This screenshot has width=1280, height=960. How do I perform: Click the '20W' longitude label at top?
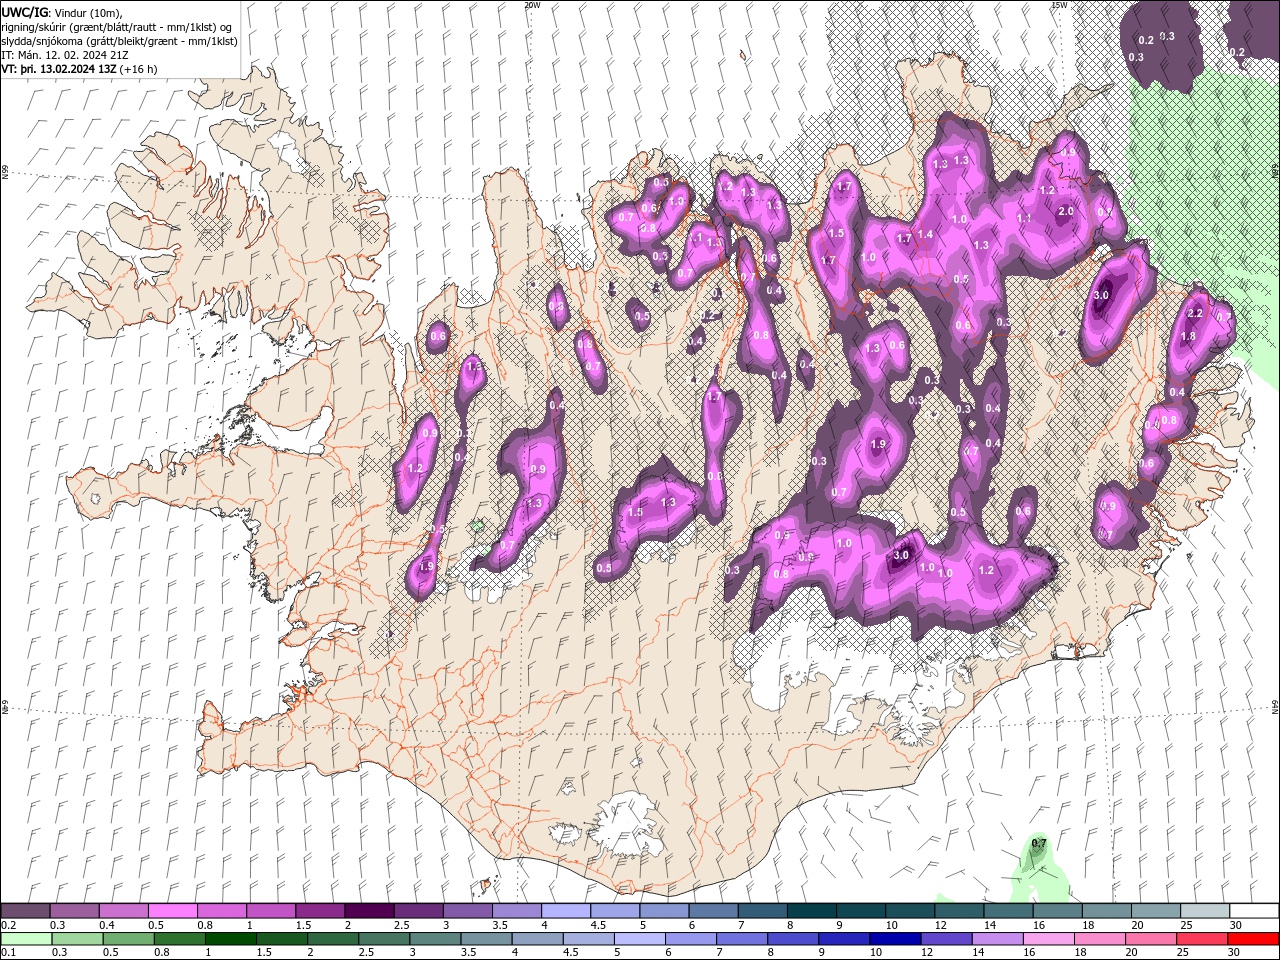(532, 5)
